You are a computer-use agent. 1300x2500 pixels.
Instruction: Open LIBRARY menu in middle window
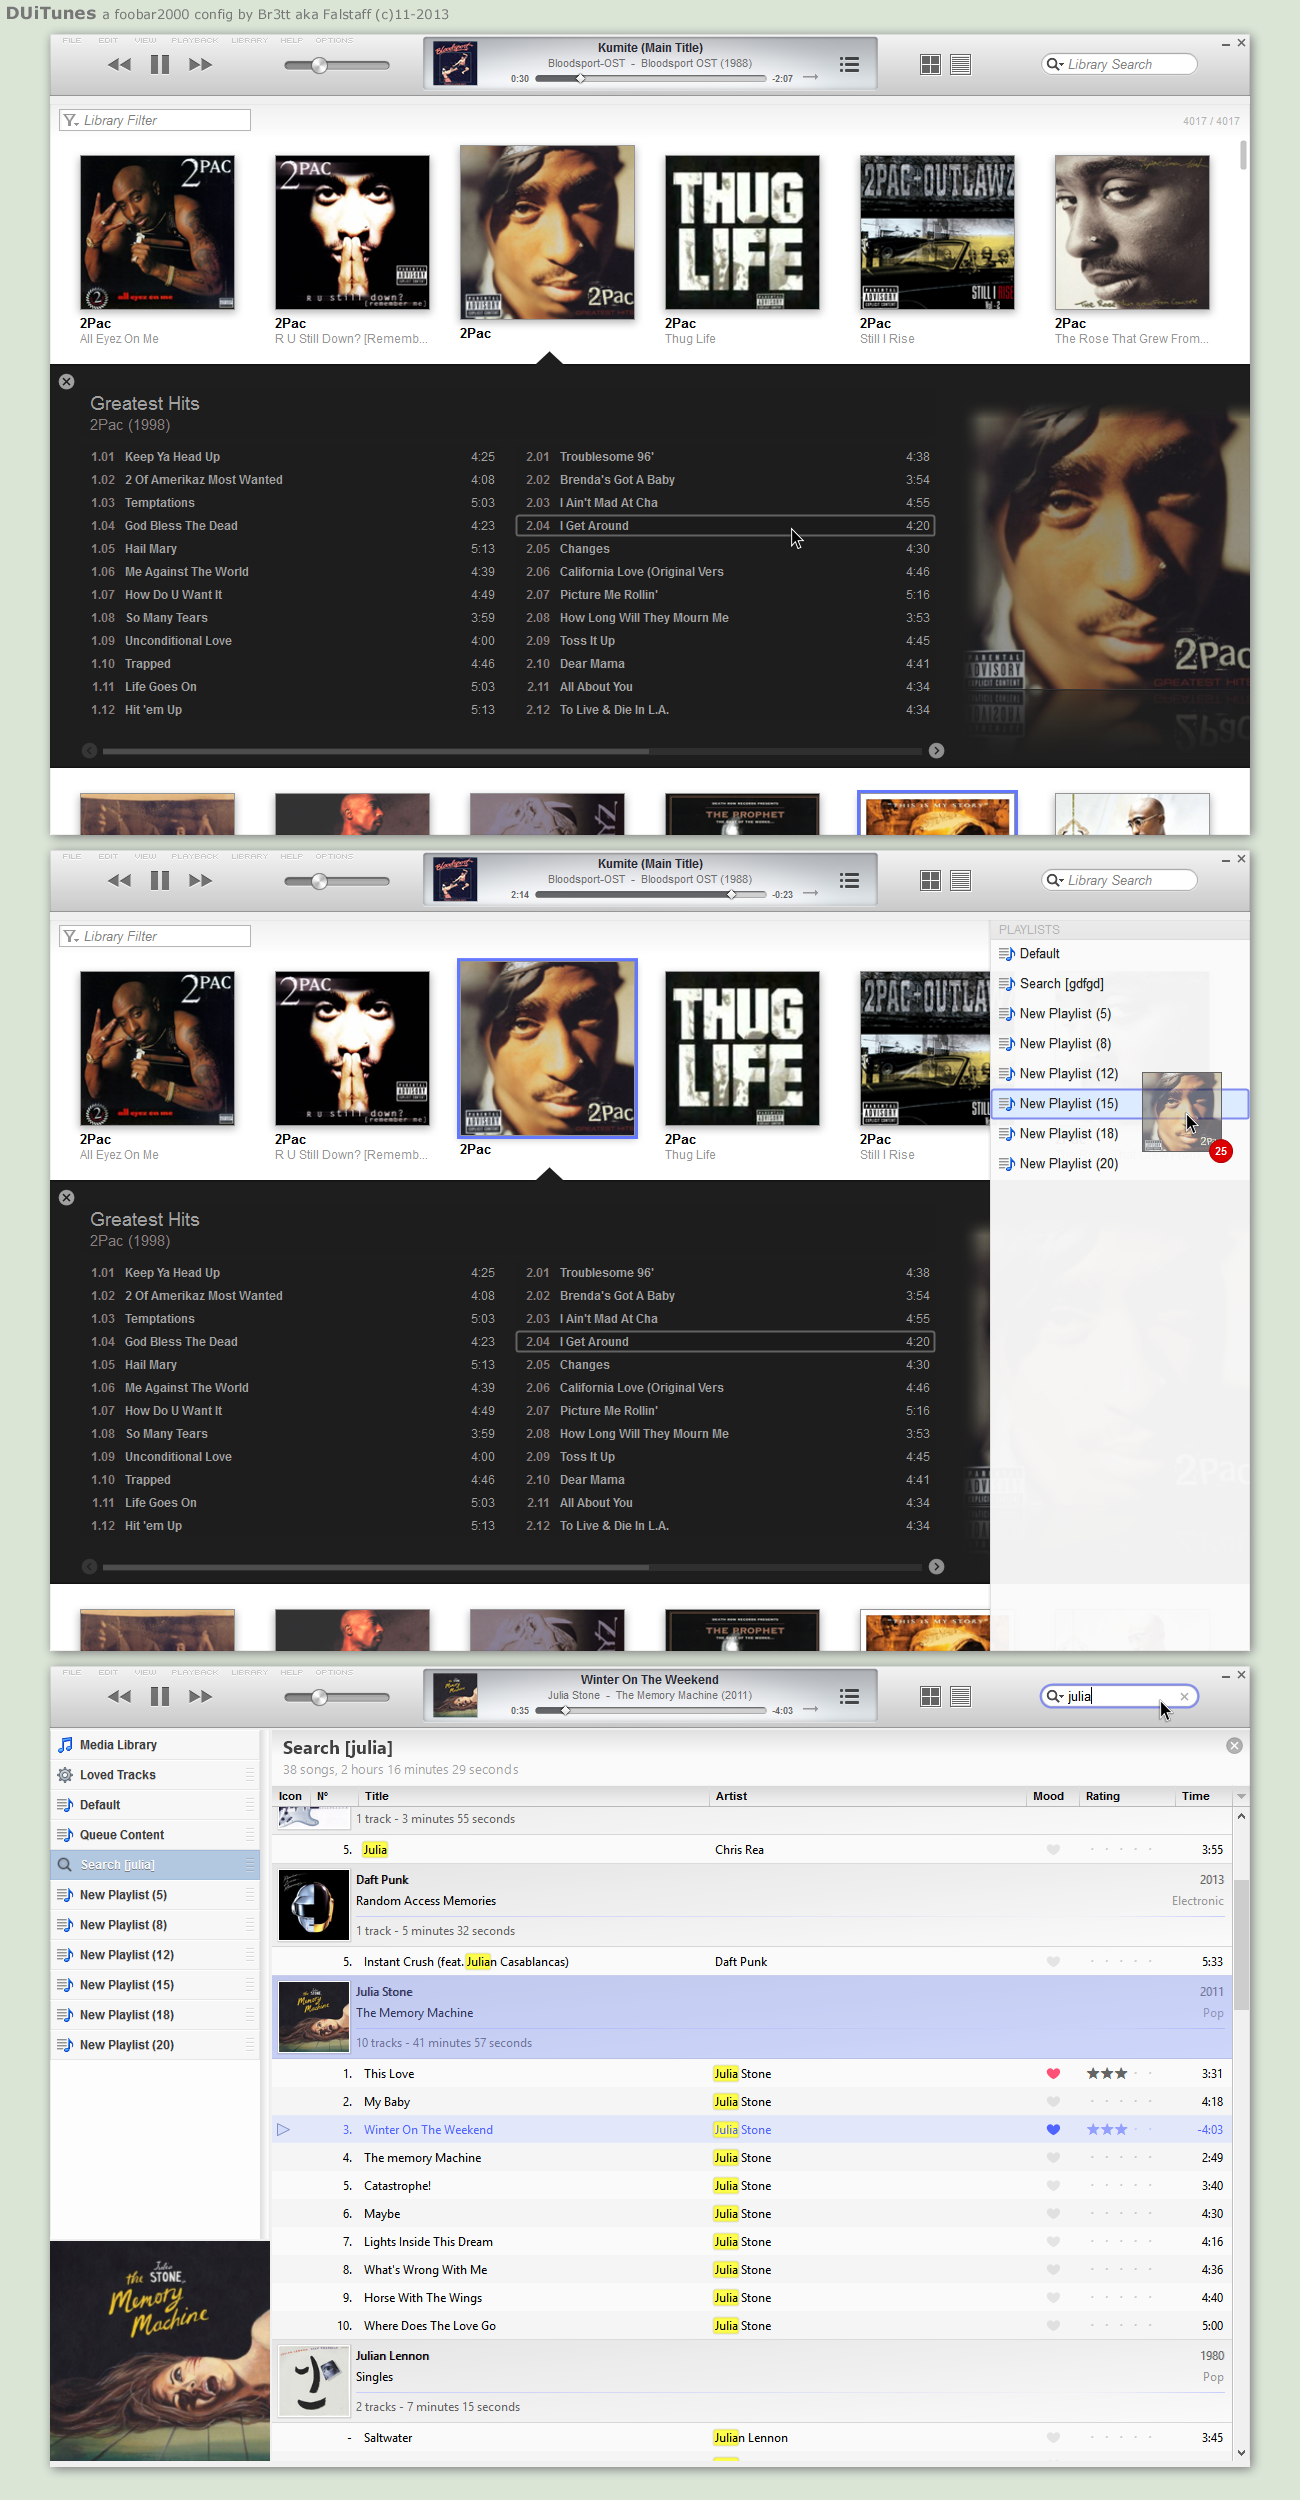[x=250, y=857]
